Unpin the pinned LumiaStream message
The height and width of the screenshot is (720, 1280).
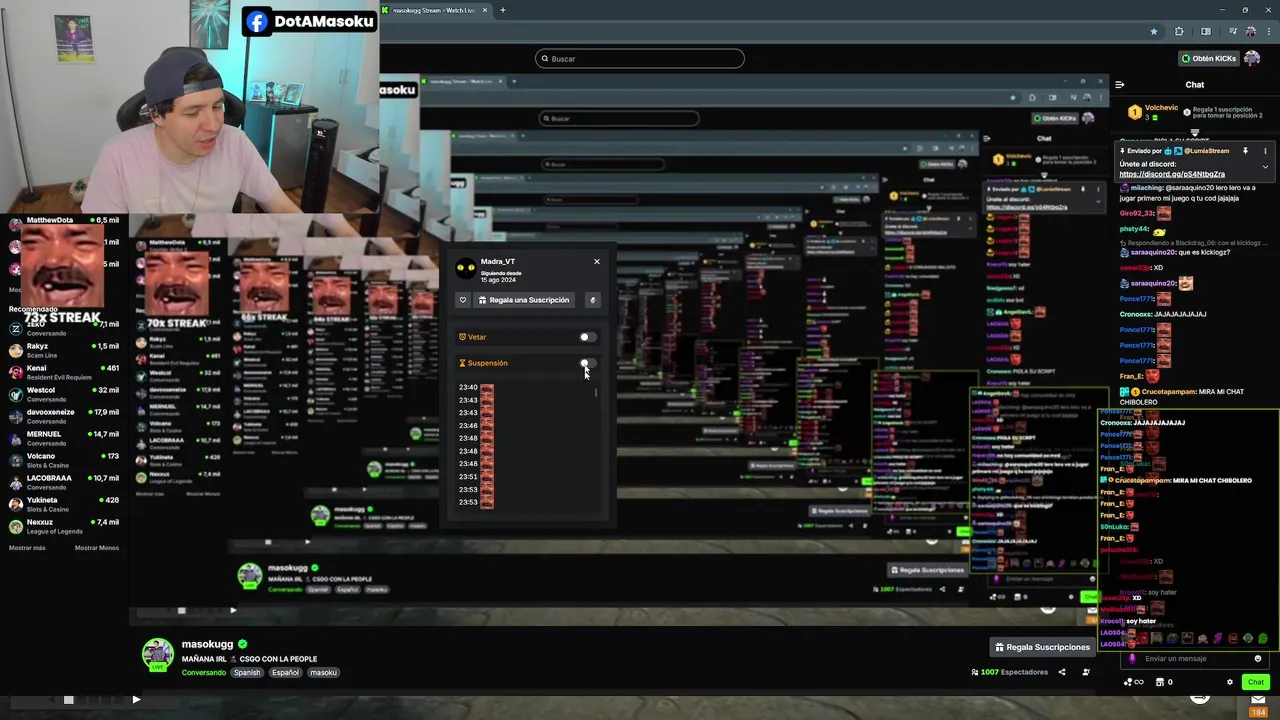1245,151
